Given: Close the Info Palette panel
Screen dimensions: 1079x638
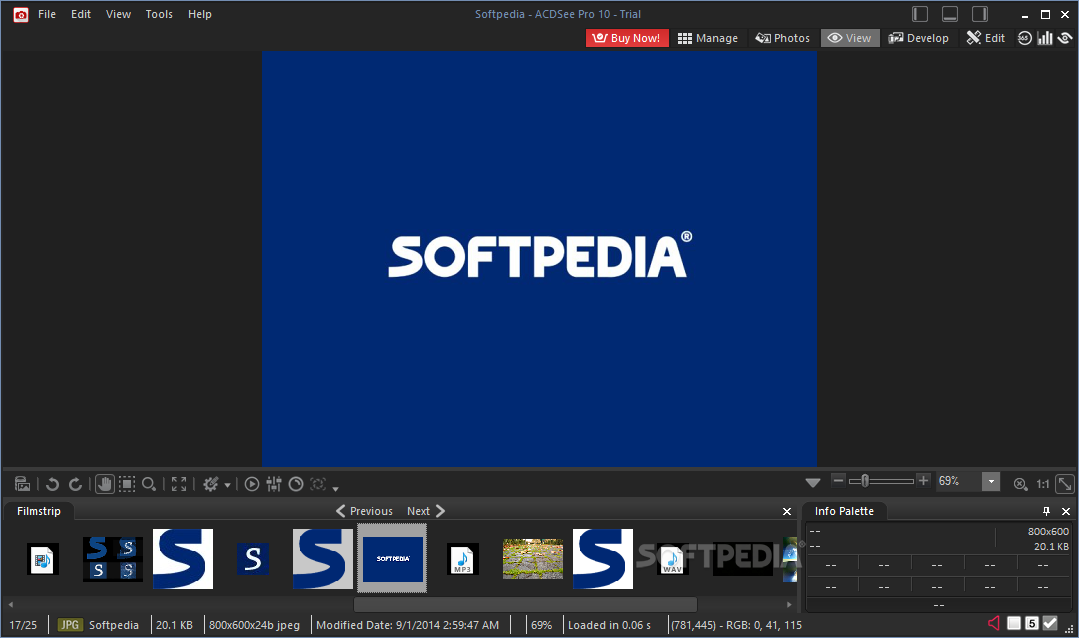Looking at the screenshot, I should pyautogui.click(x=1065, y=511).
